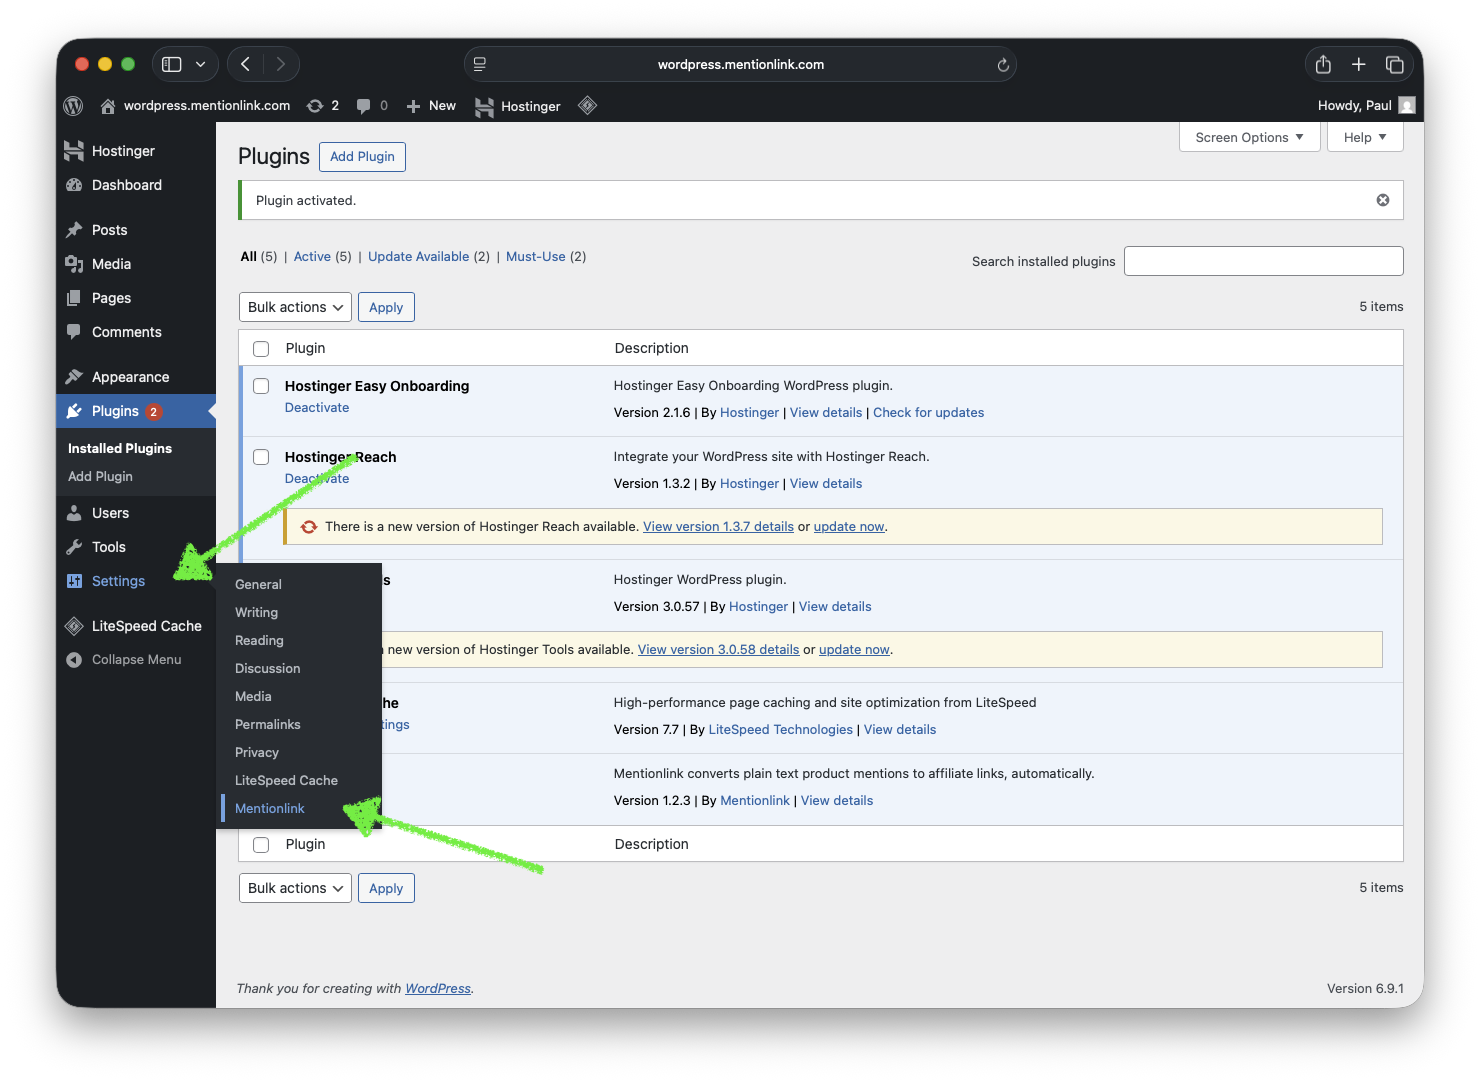Click the user avatar next to Howdy, Paul

(x=1407, y=106)
